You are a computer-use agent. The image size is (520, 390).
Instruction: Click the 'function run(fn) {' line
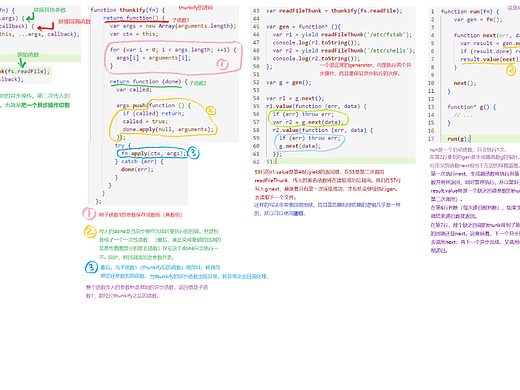470,11
